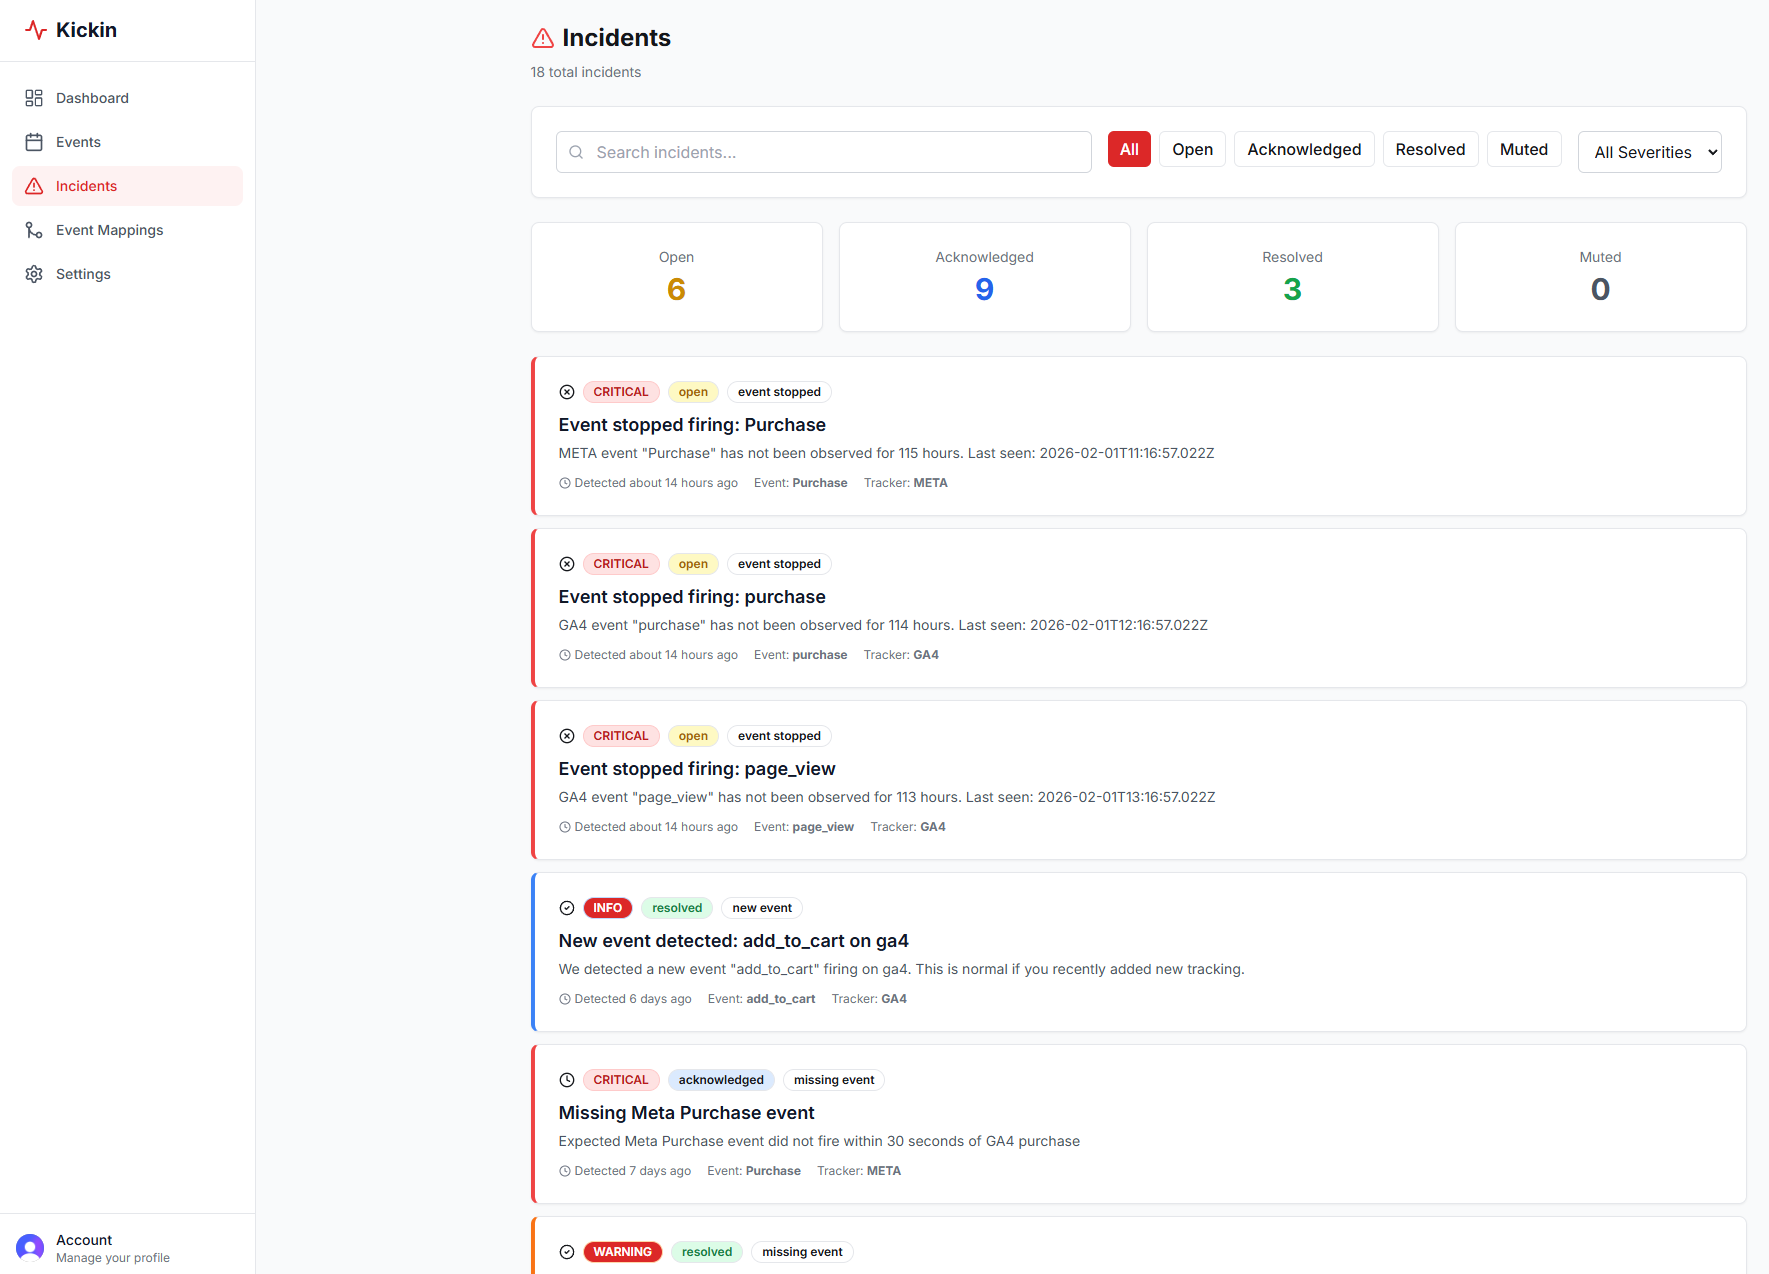1769x1274 pixels.
Task: Click the status icon on Purchase incident
Action: click(567, 392)
